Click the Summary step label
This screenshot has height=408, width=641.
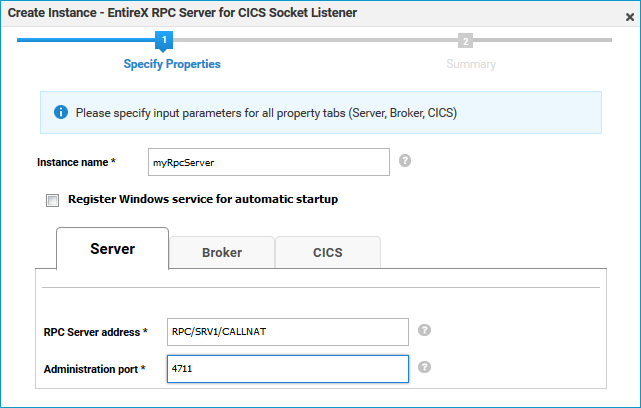(x=471, y=64)
